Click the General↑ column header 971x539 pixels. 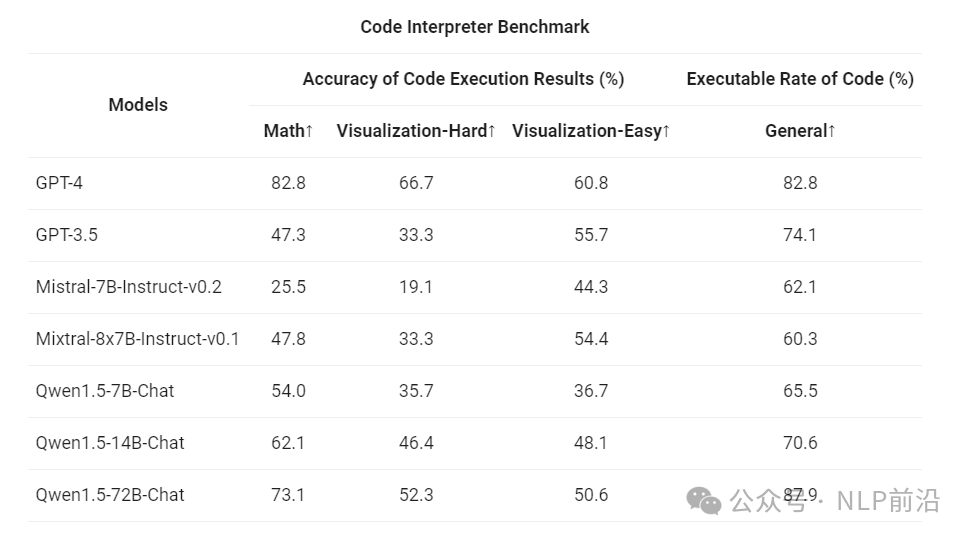click(800, 131)
